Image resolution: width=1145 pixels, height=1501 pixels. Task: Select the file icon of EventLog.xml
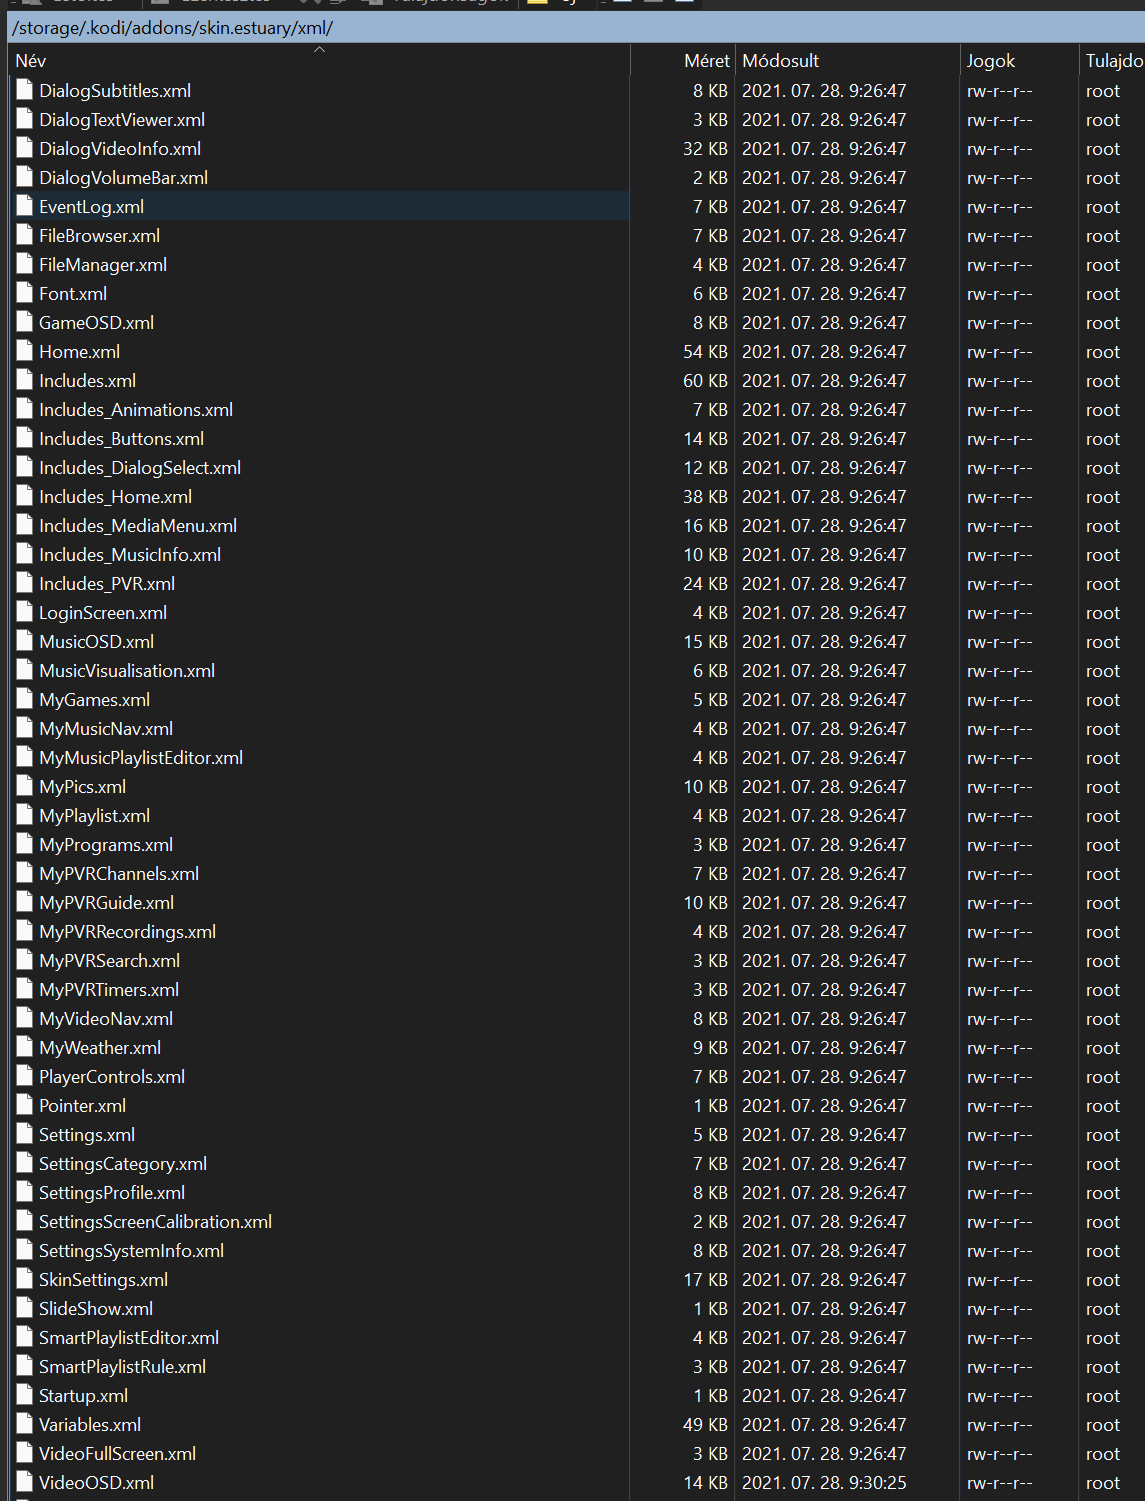coord(25,206)
